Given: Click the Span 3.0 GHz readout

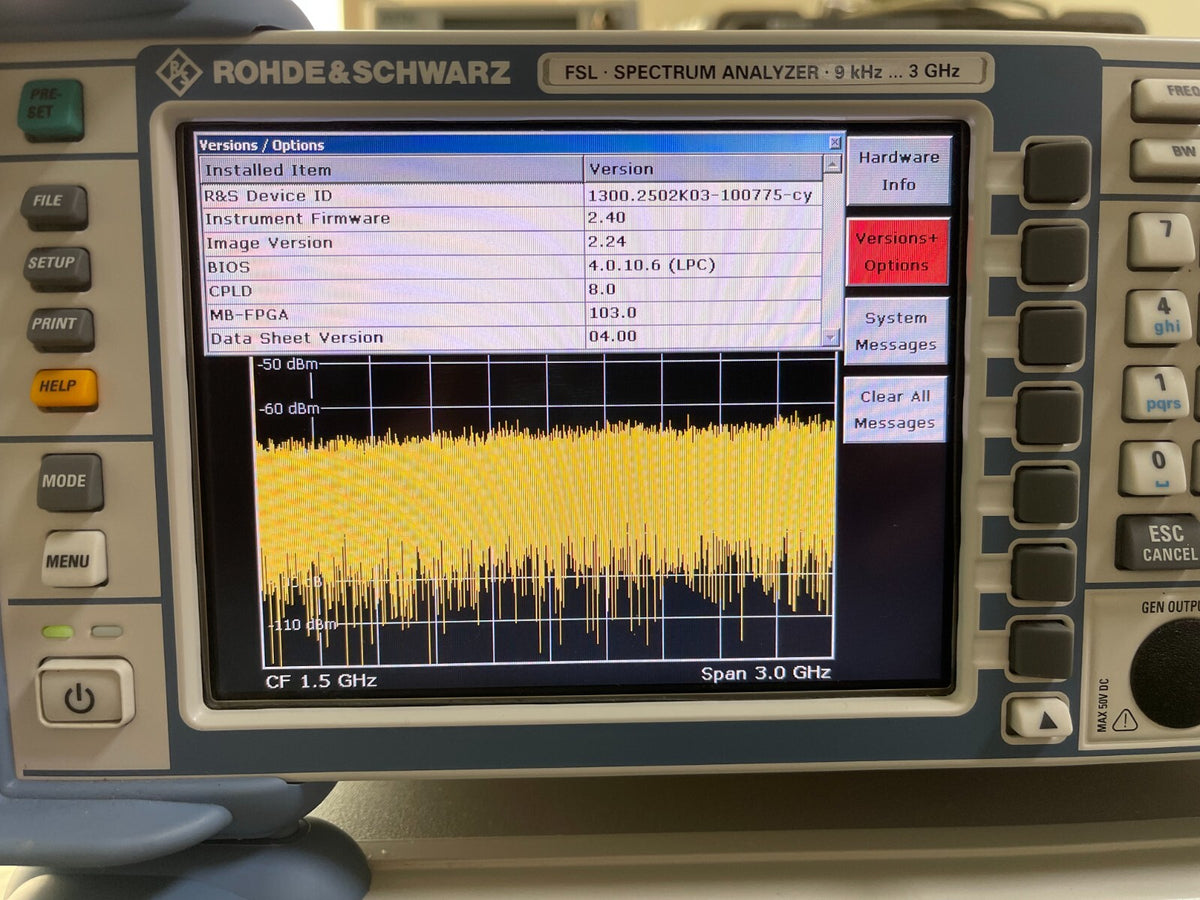Looking at the screenshot, I should (x=765, y=674).
